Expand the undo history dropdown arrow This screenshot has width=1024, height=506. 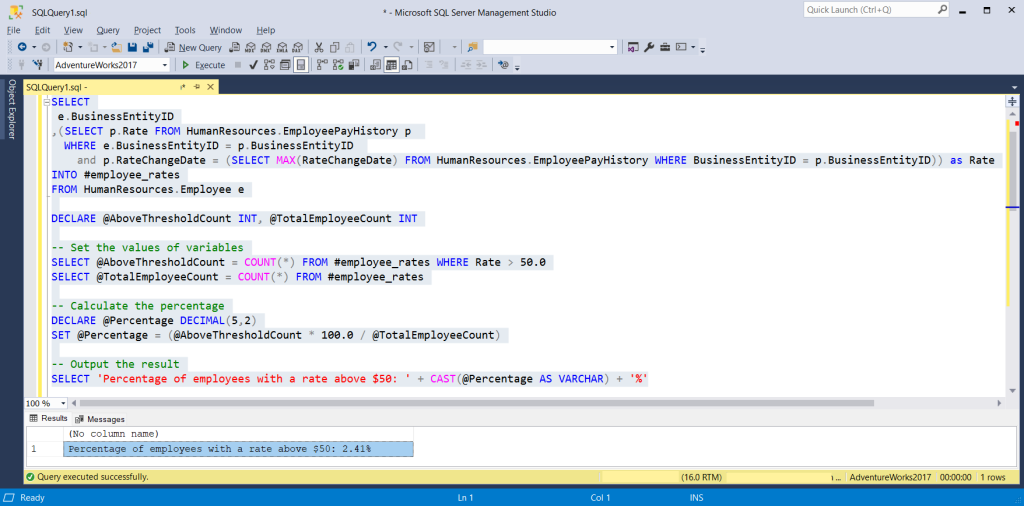point(385,47)
